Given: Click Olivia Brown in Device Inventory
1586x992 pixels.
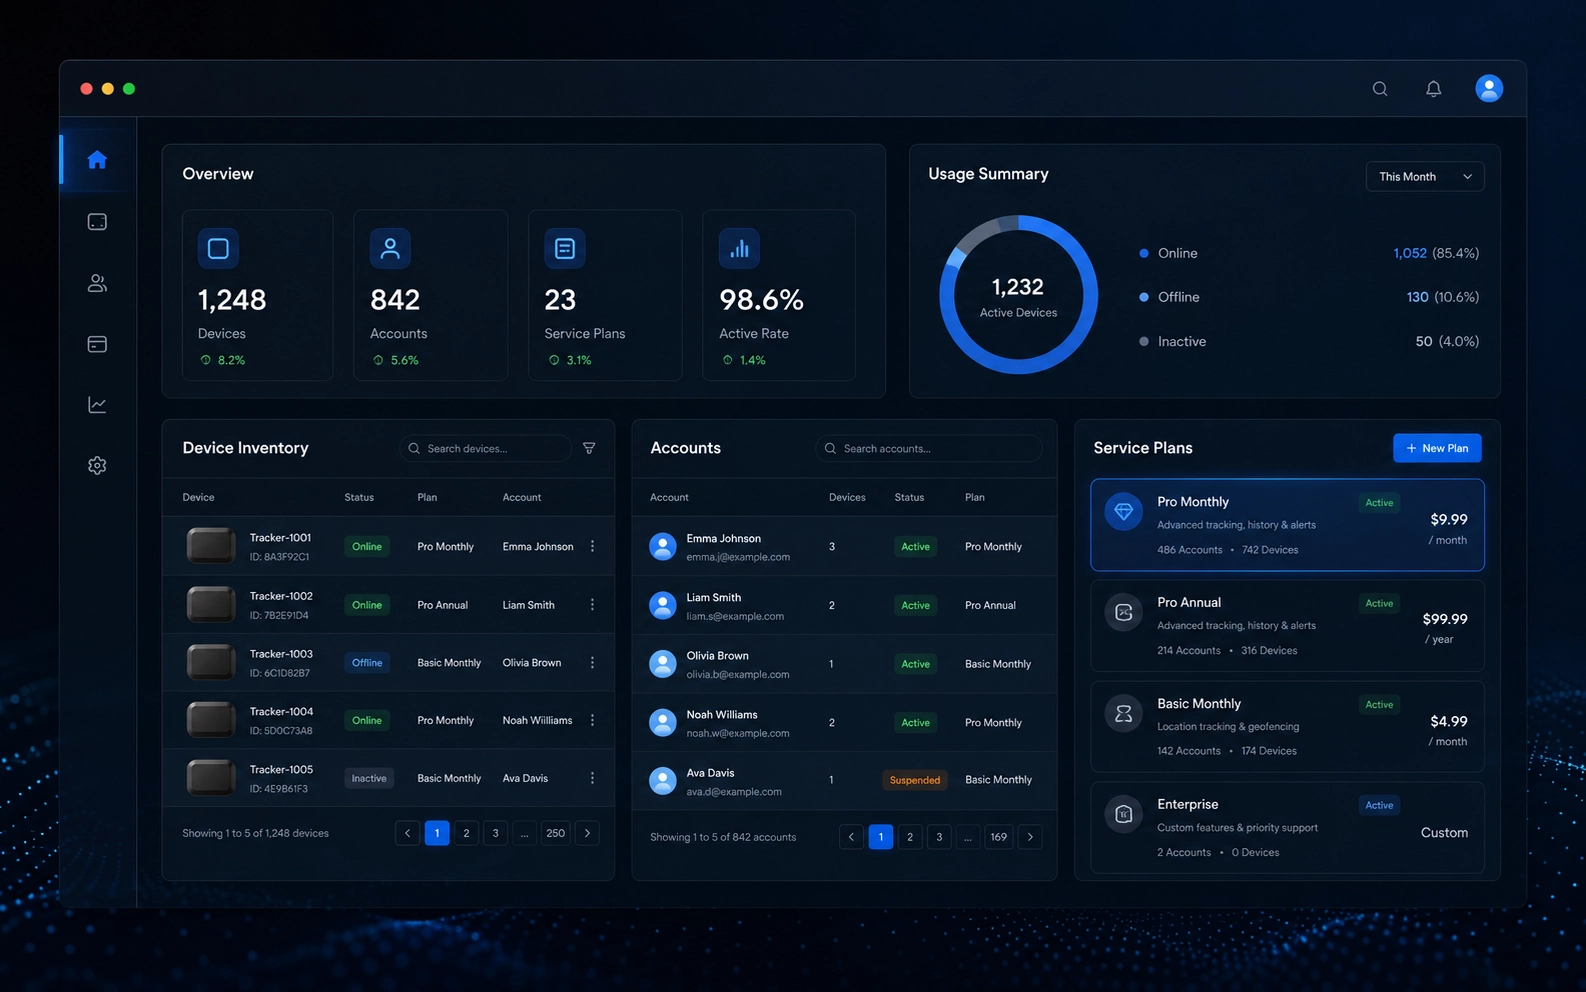Looking at the screenshot, I should tap(532, 663).
